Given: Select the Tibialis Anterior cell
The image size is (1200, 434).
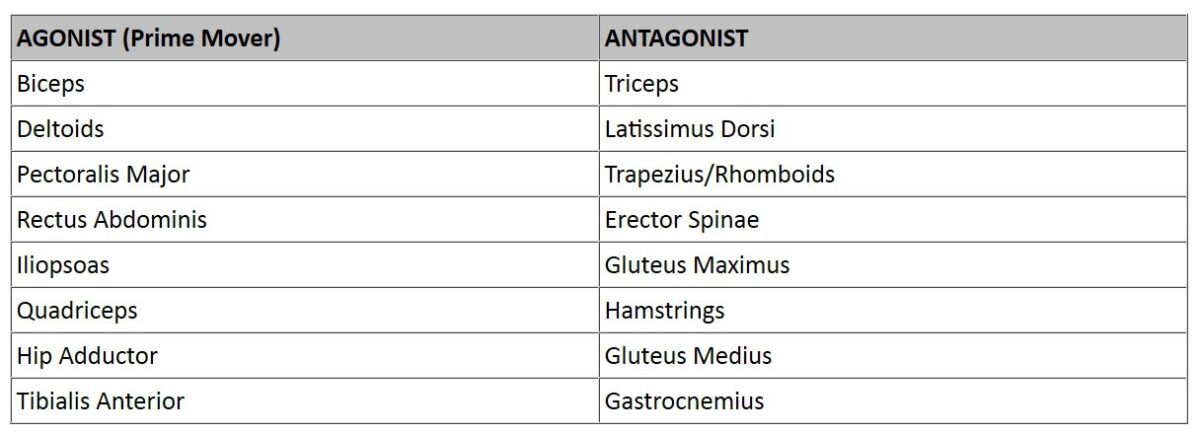Looking at the screenshot, I should click(x=101, y=401).
